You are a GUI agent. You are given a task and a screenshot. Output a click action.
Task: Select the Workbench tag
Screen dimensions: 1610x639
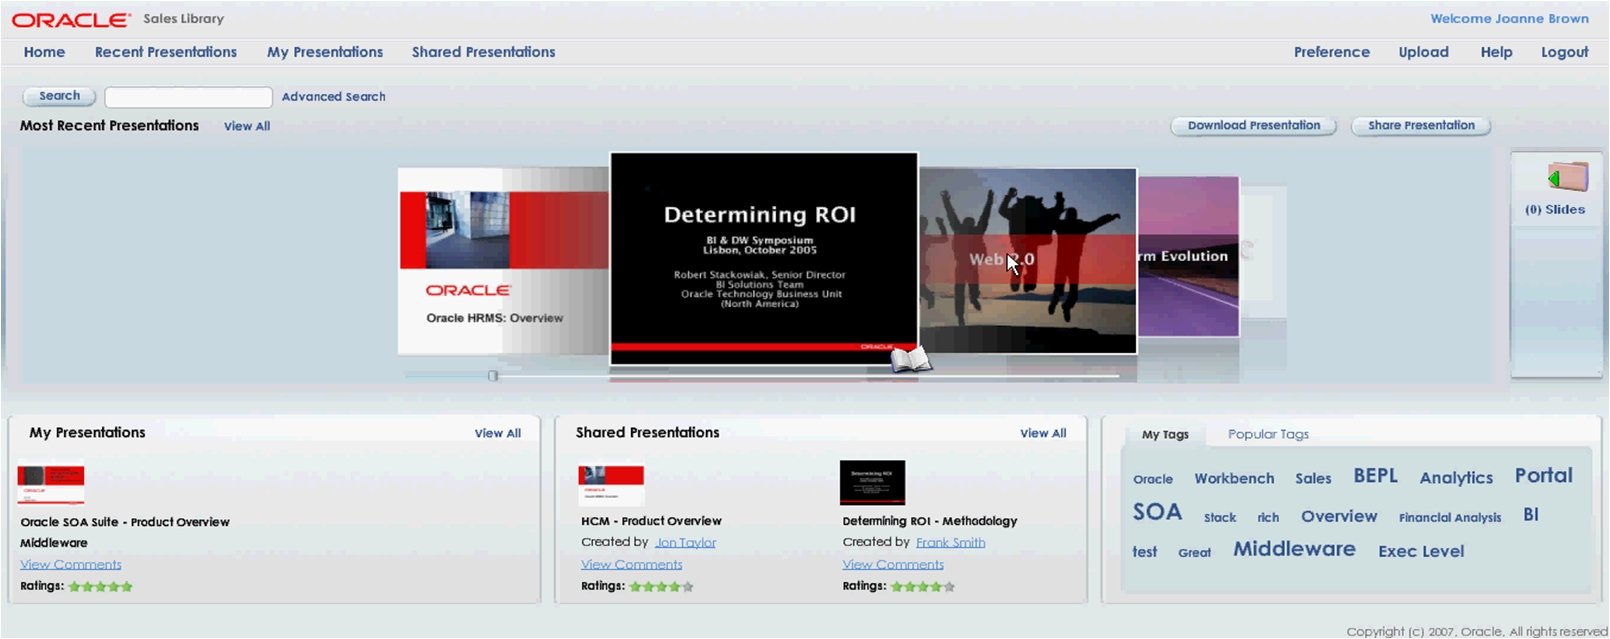pyautogui.click(x=1234, y=479)
